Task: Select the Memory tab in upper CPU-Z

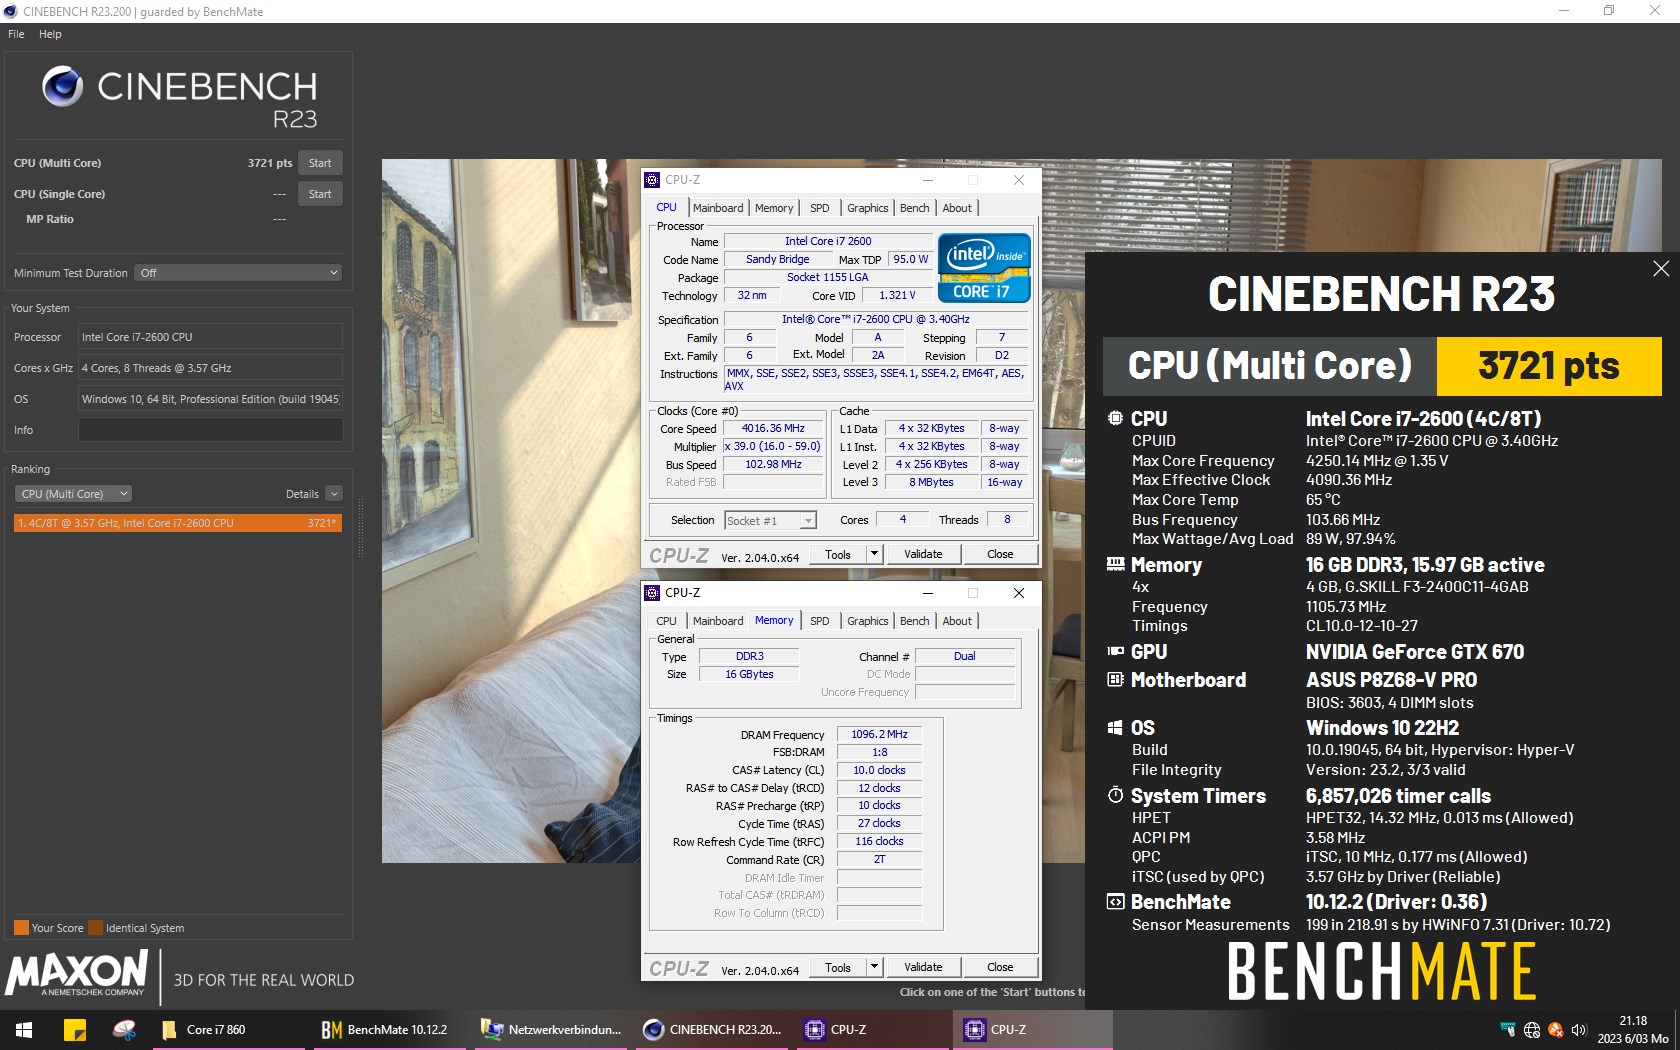Action: tap(774, 208)
